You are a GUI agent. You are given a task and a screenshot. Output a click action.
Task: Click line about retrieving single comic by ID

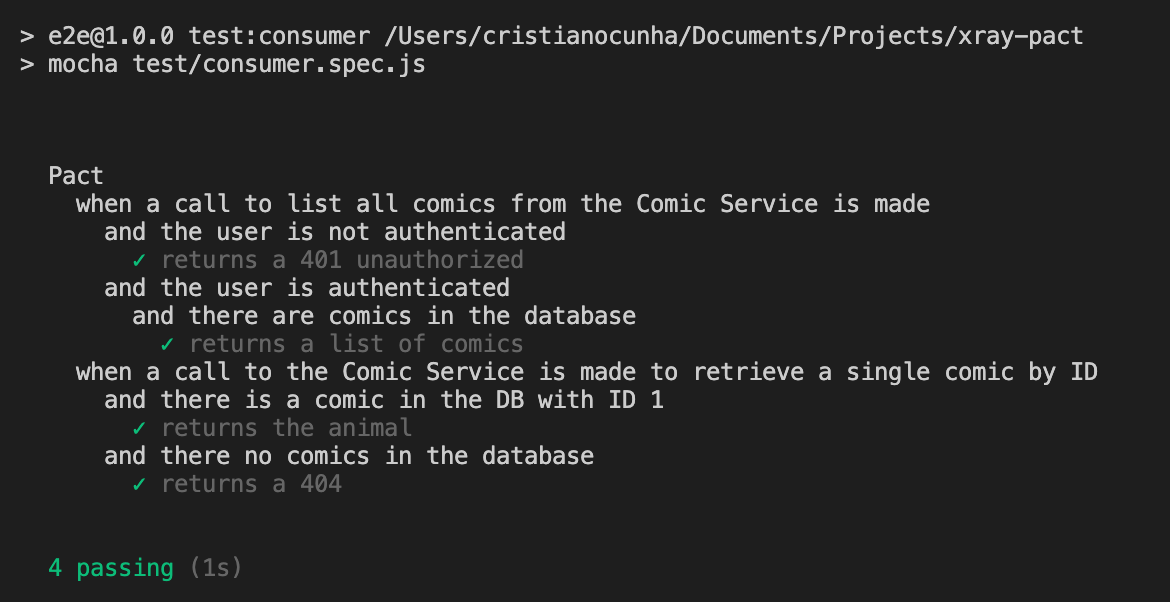[586, 372]
